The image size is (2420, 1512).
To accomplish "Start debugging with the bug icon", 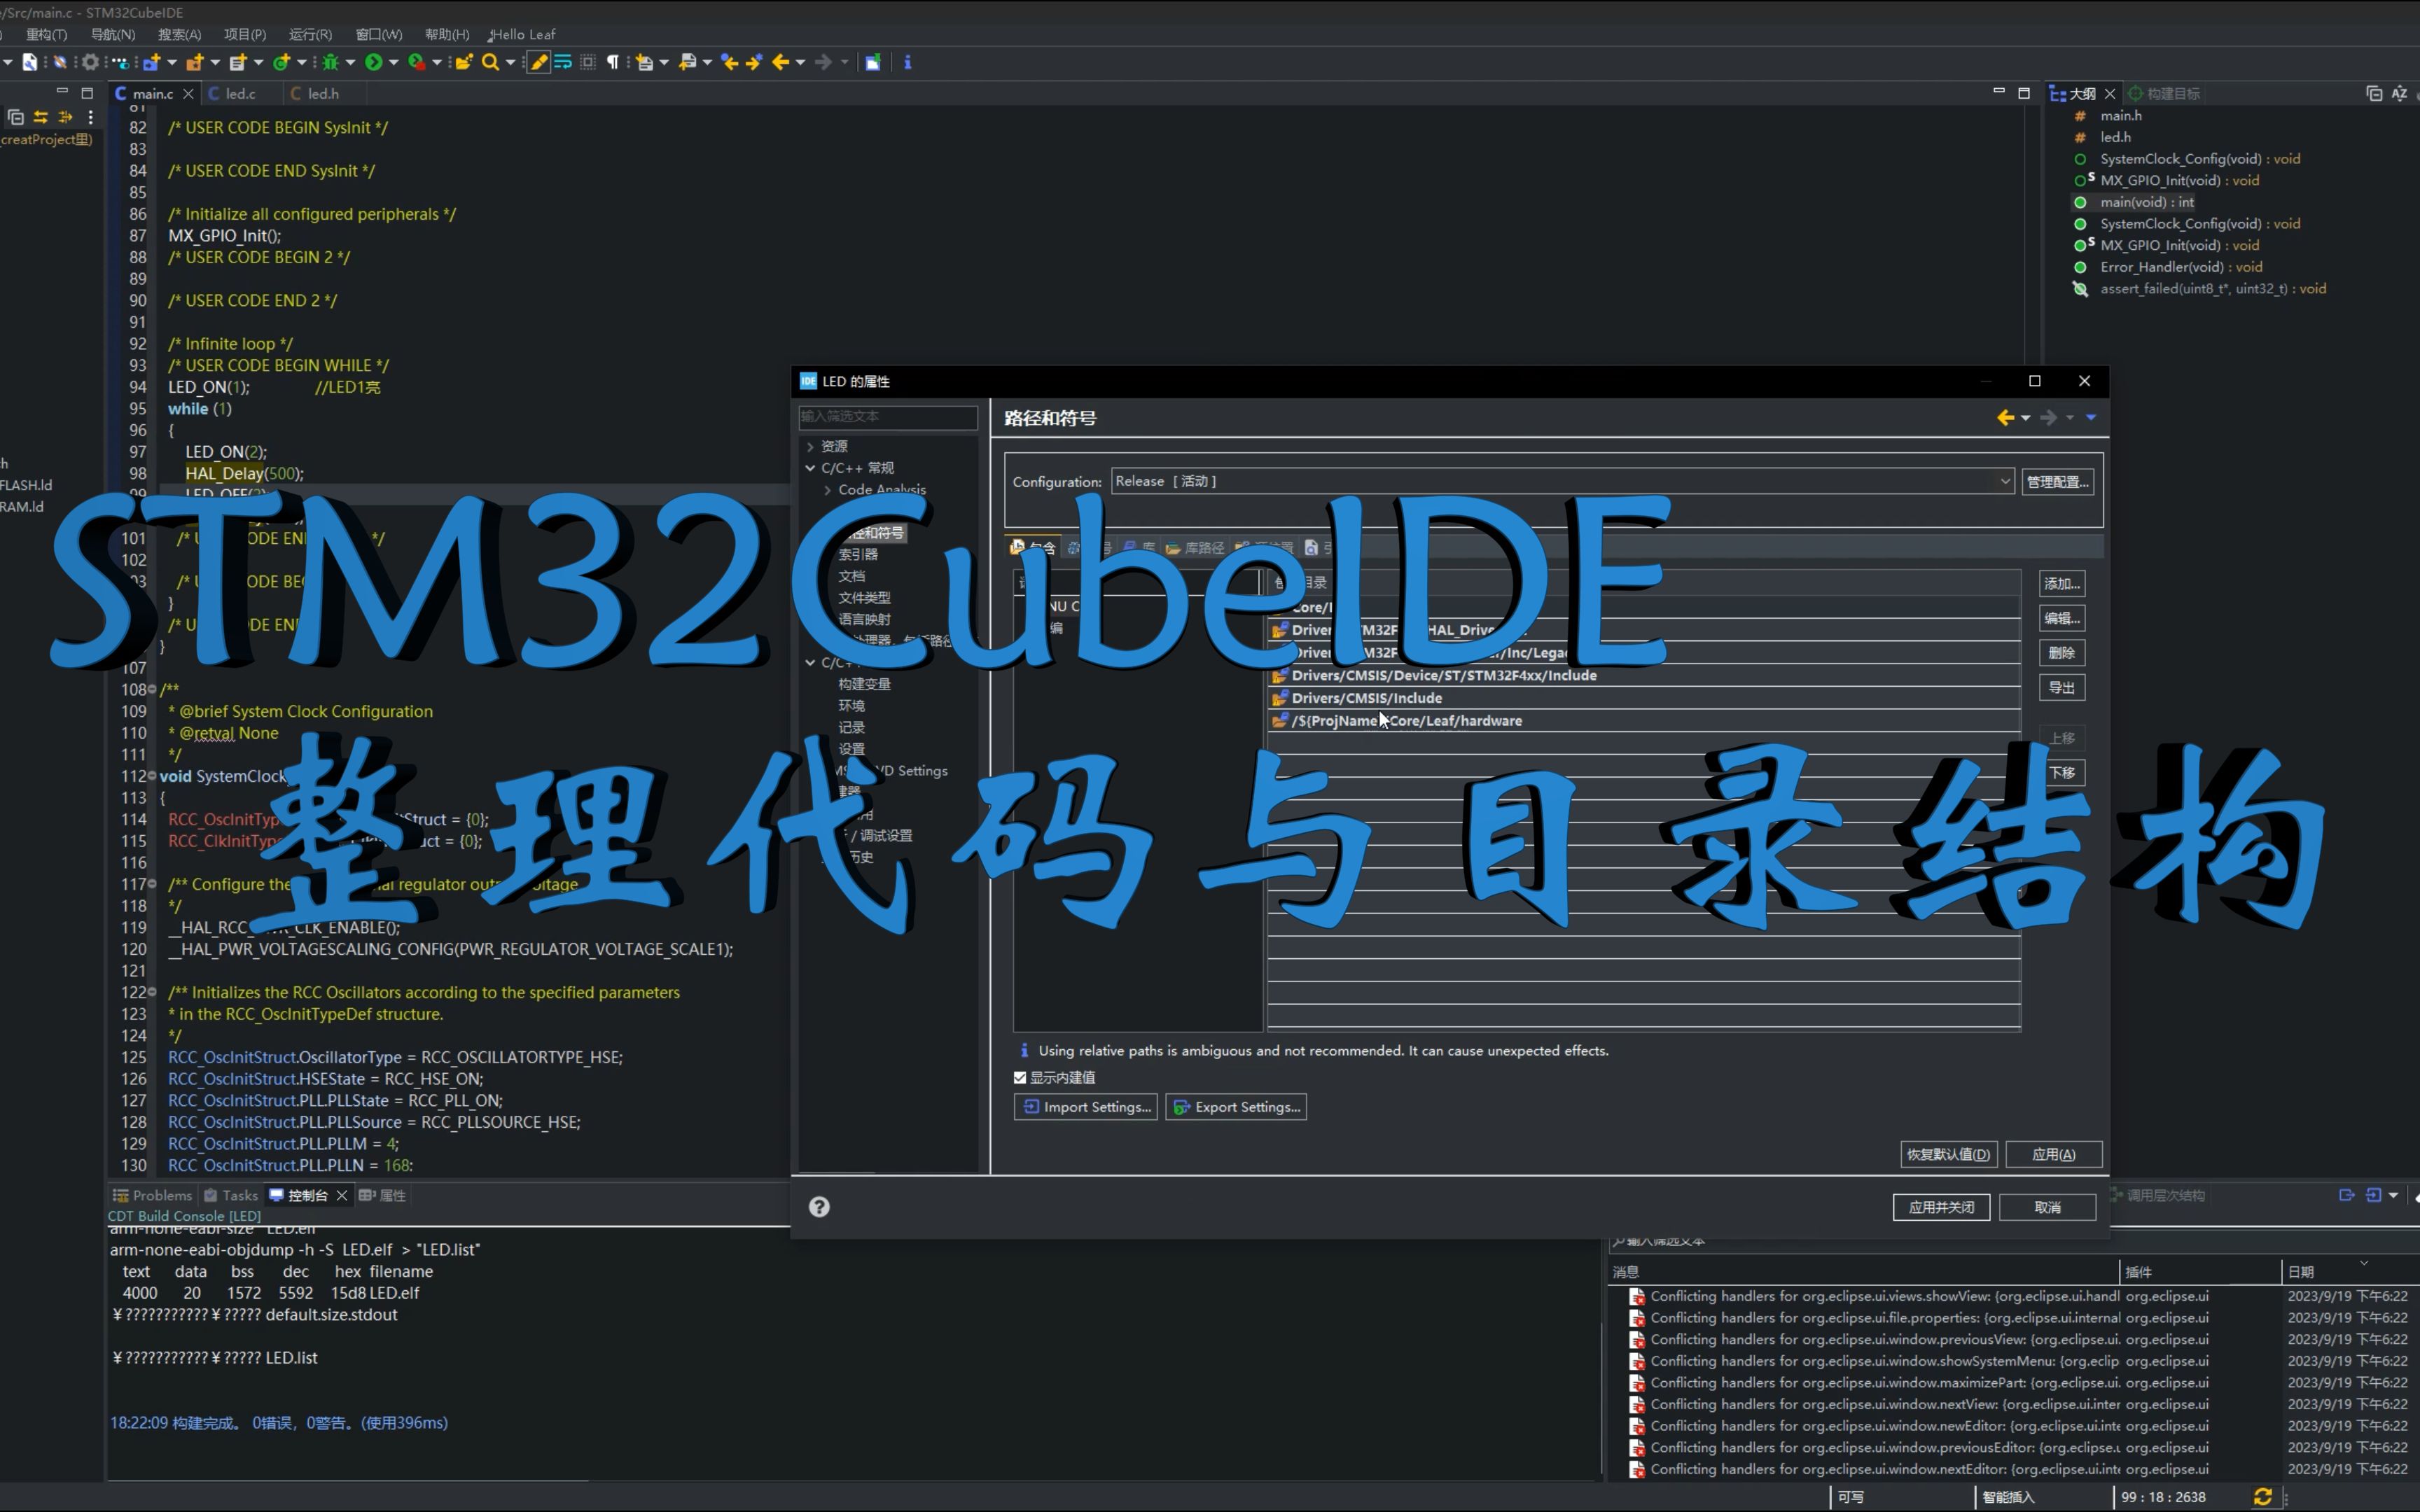I will [330, 62].
